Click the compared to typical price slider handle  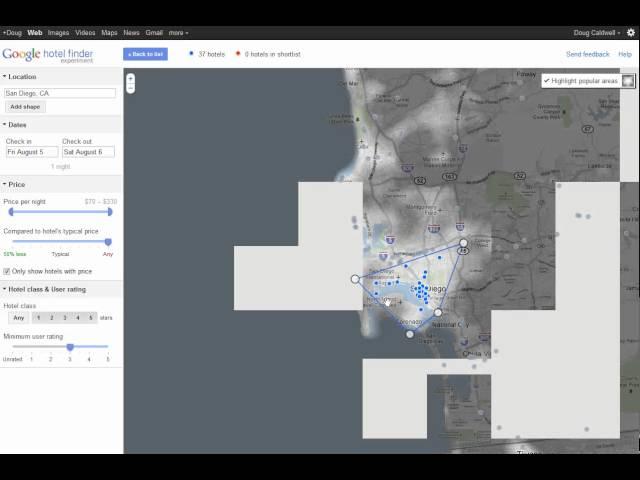pos(108,242)
